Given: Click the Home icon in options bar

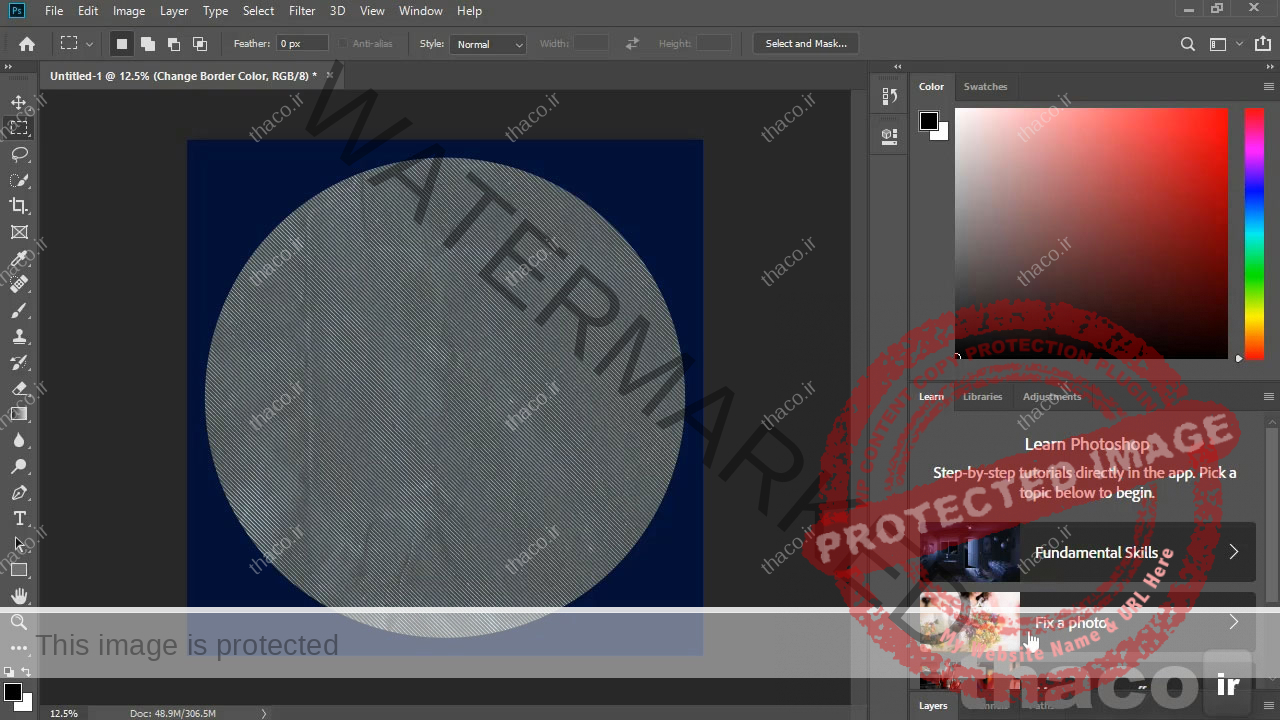Looking at the screenshot, I should (27, 44).
